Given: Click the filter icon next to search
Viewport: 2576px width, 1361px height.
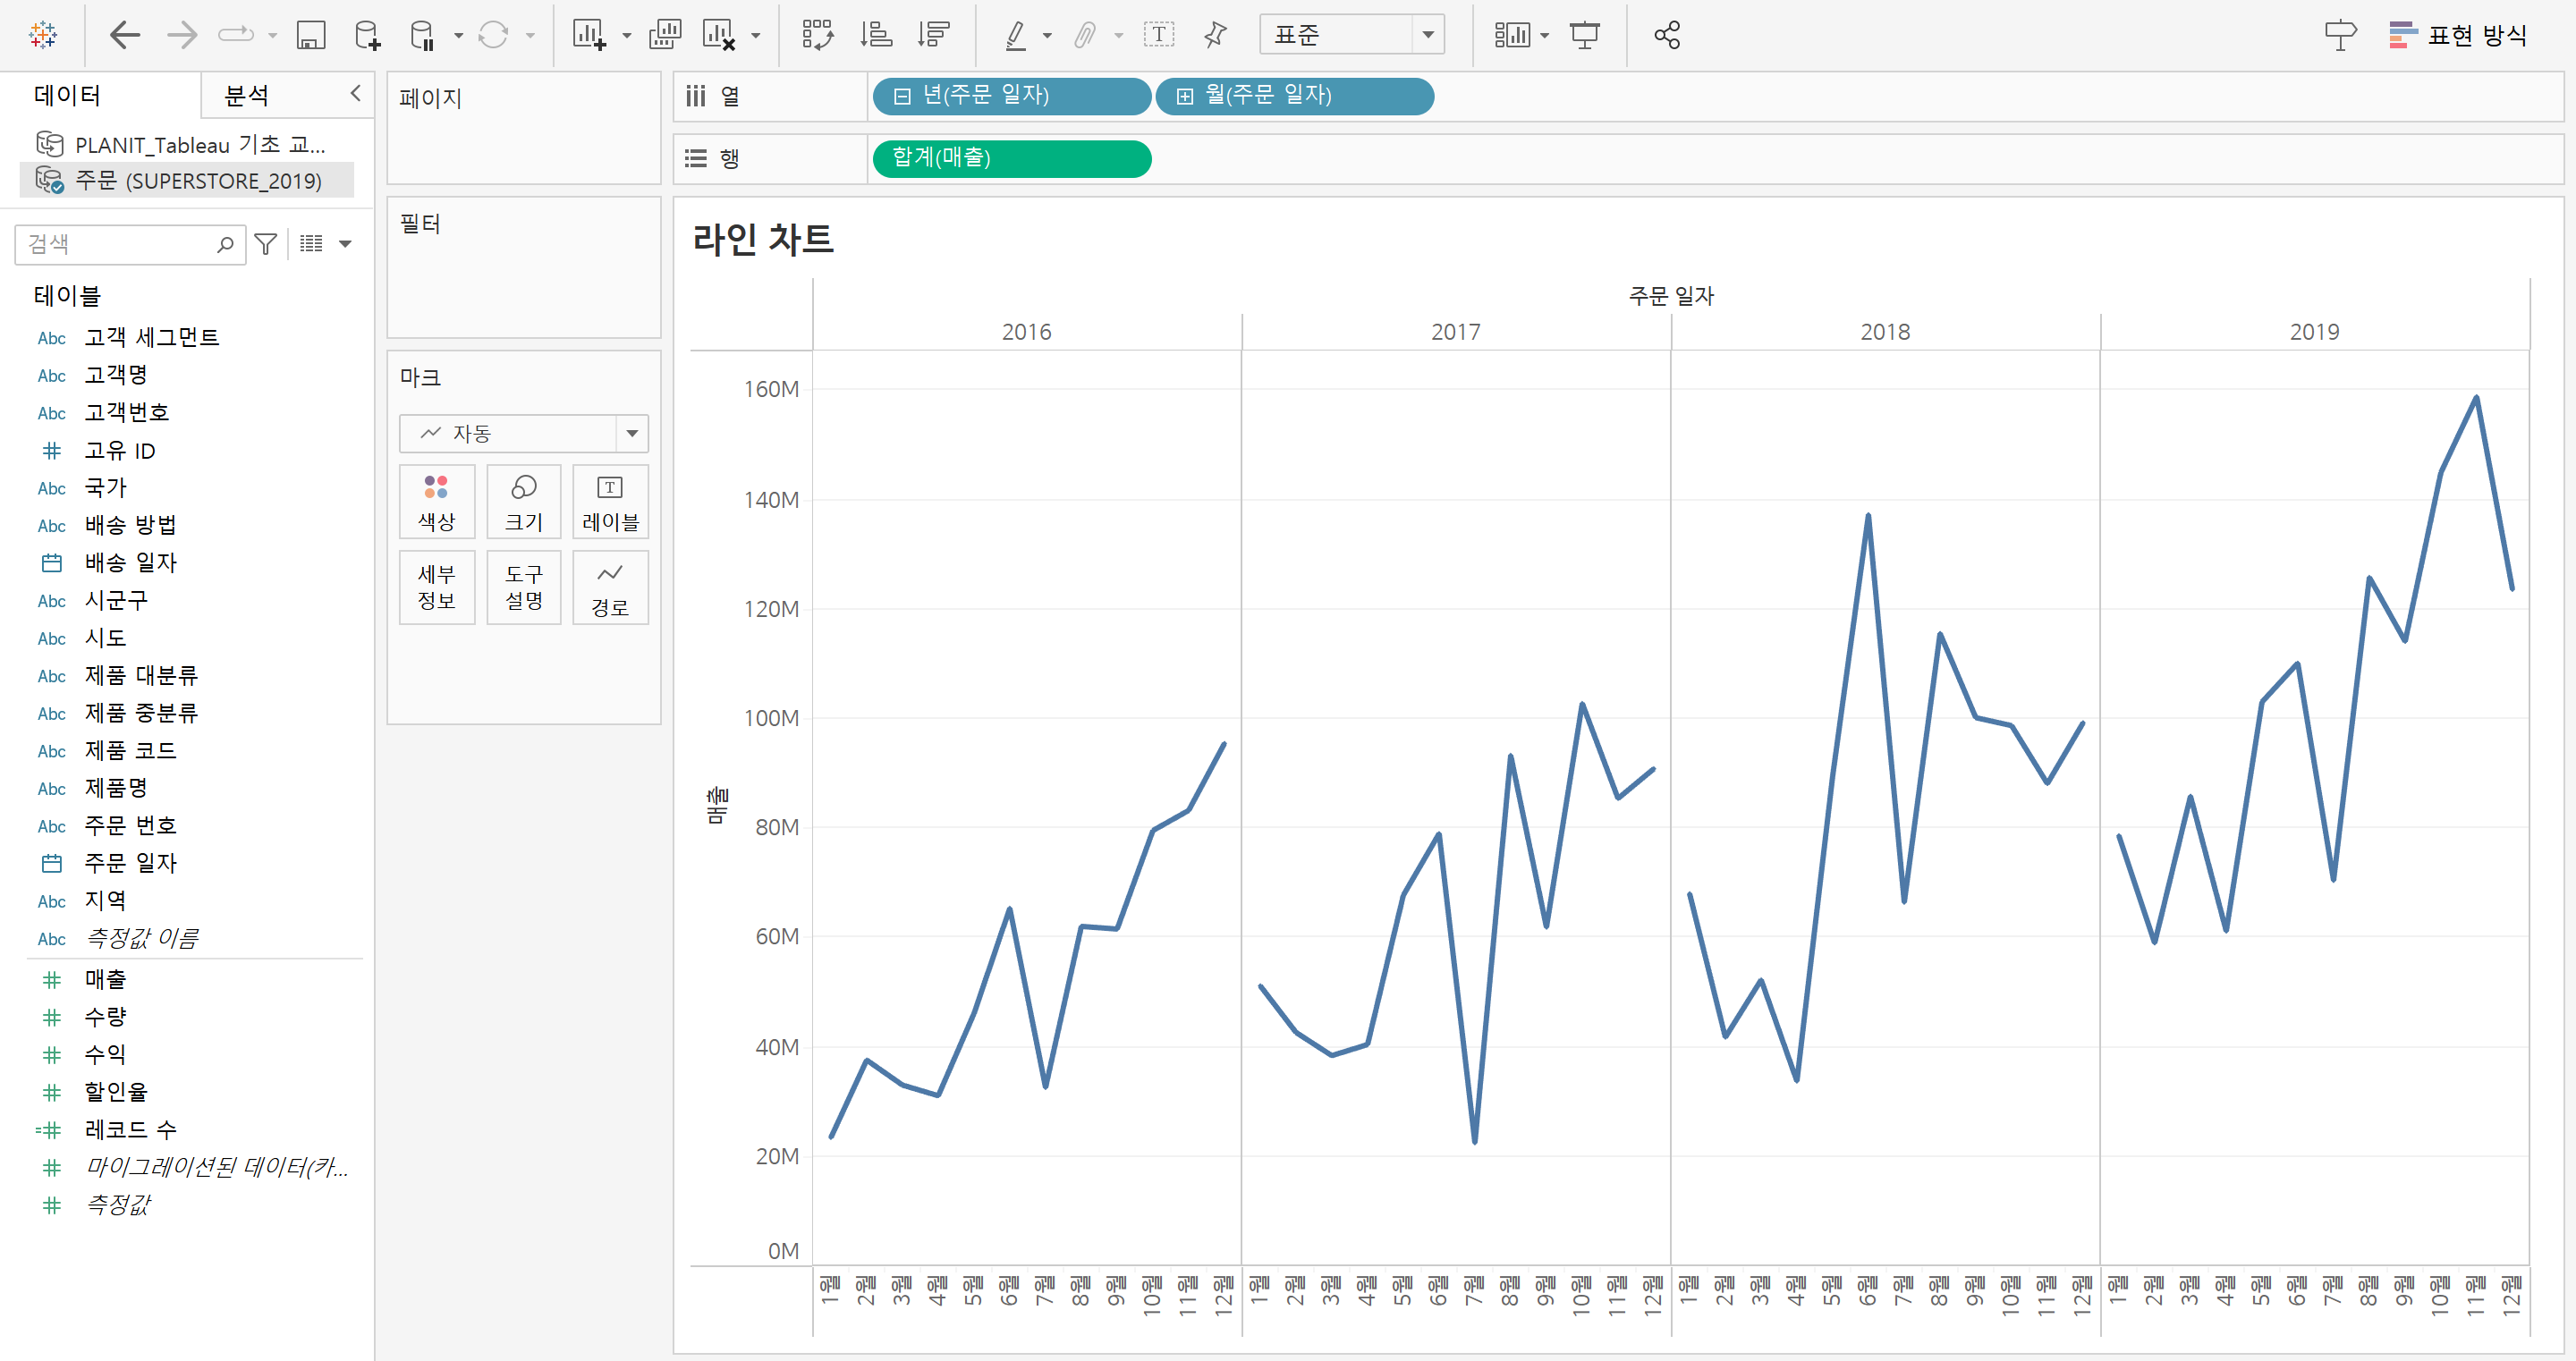Looking at the screenshot, I should tap(265, 244).
